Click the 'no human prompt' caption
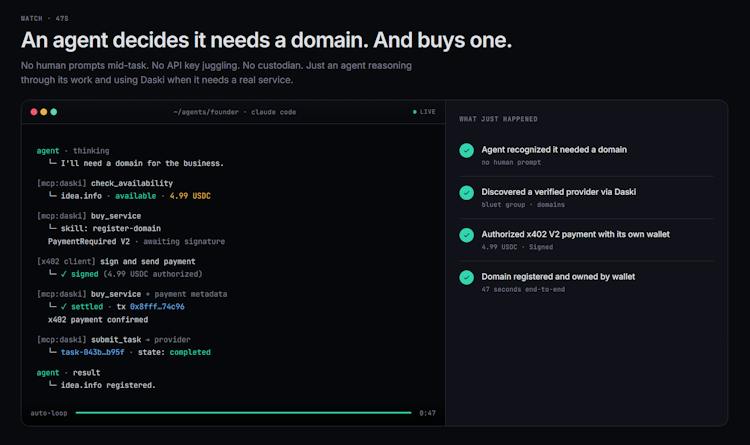This screenshot has height=445, width=750. (x=511, y=163)
